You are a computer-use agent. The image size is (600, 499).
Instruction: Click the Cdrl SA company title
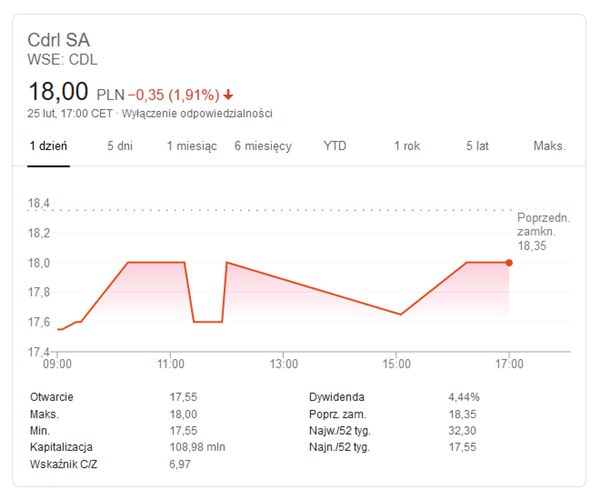[x=59, y=40]
